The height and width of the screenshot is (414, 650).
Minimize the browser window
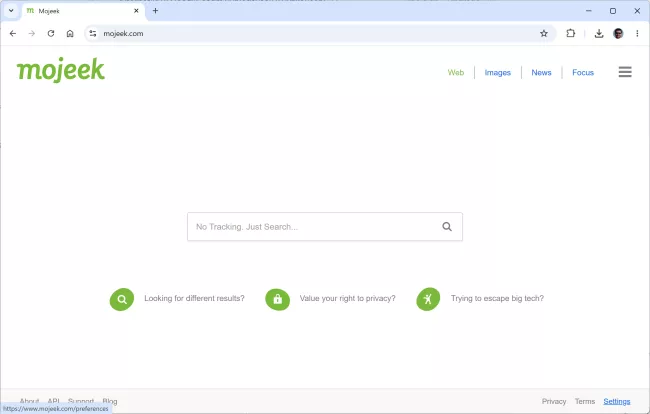(x=589, y=11)
